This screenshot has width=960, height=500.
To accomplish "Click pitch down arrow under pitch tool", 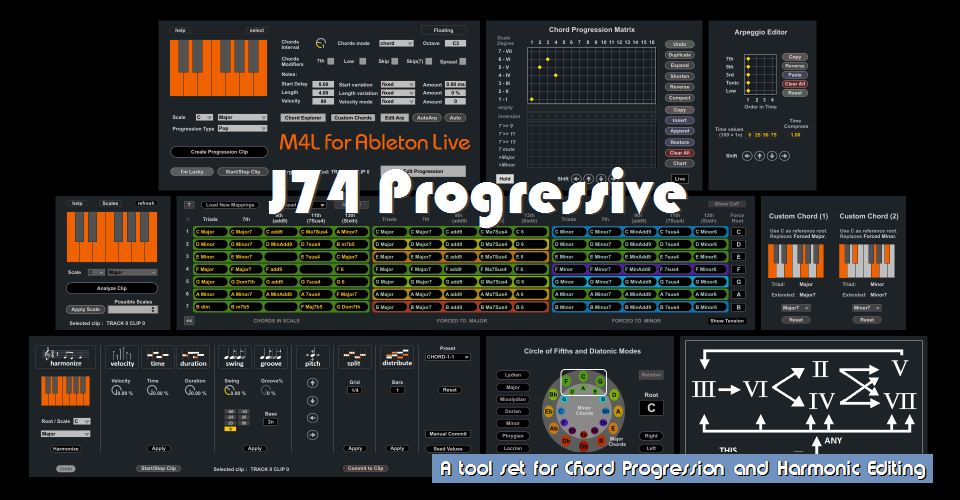I will pos(312,400).
